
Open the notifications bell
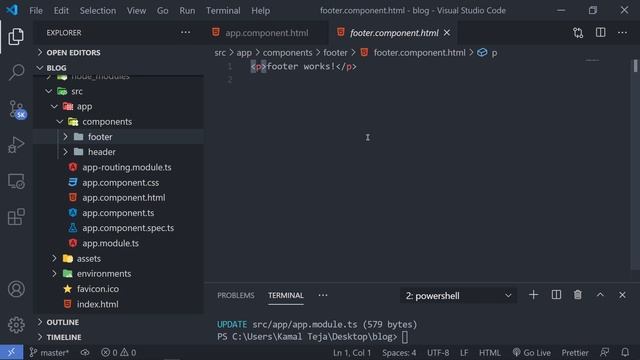pos(625,352)
